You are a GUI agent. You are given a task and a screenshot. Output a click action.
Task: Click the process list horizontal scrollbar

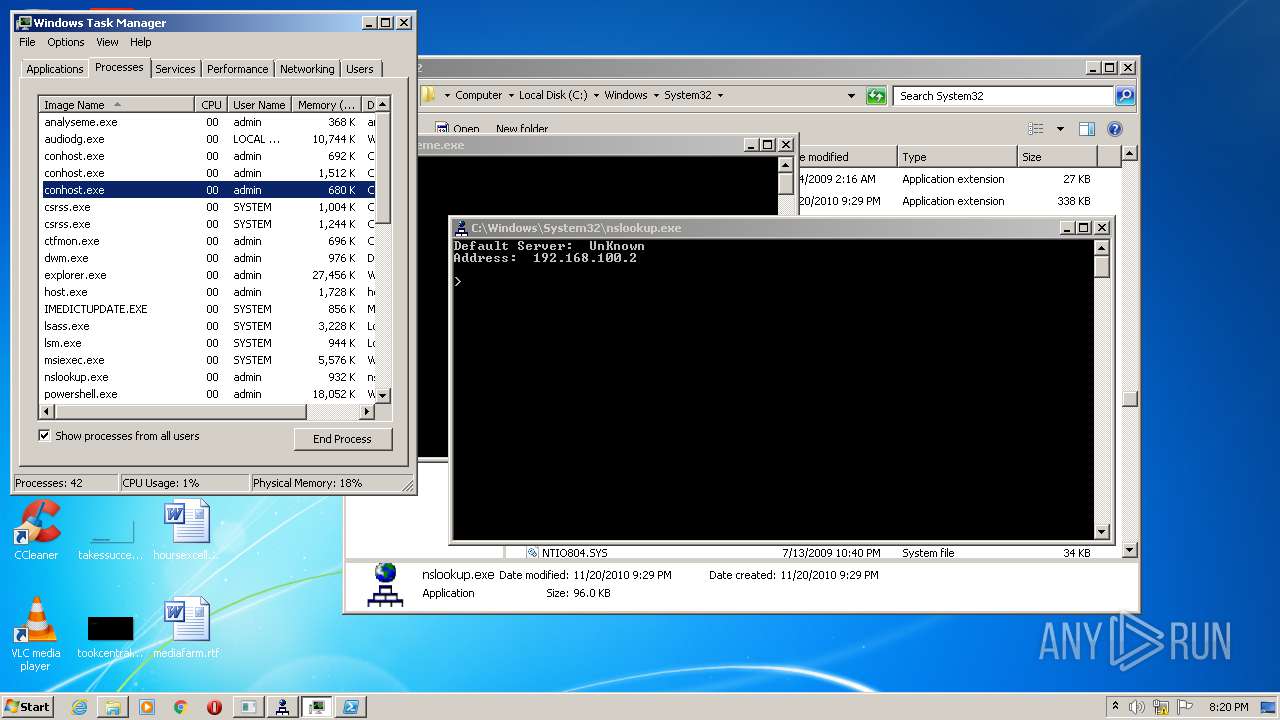pos(206,412)
